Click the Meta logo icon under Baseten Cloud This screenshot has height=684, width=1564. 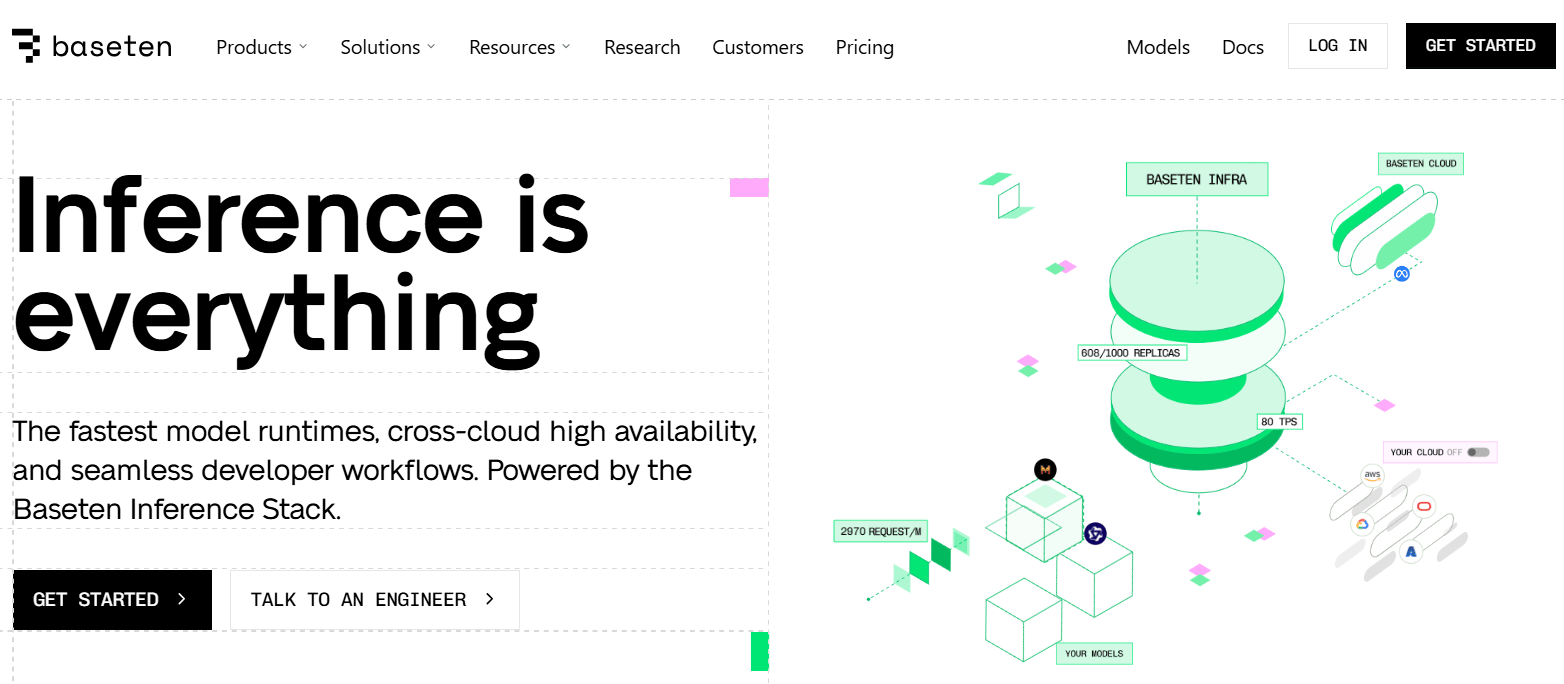point(1401,273)
